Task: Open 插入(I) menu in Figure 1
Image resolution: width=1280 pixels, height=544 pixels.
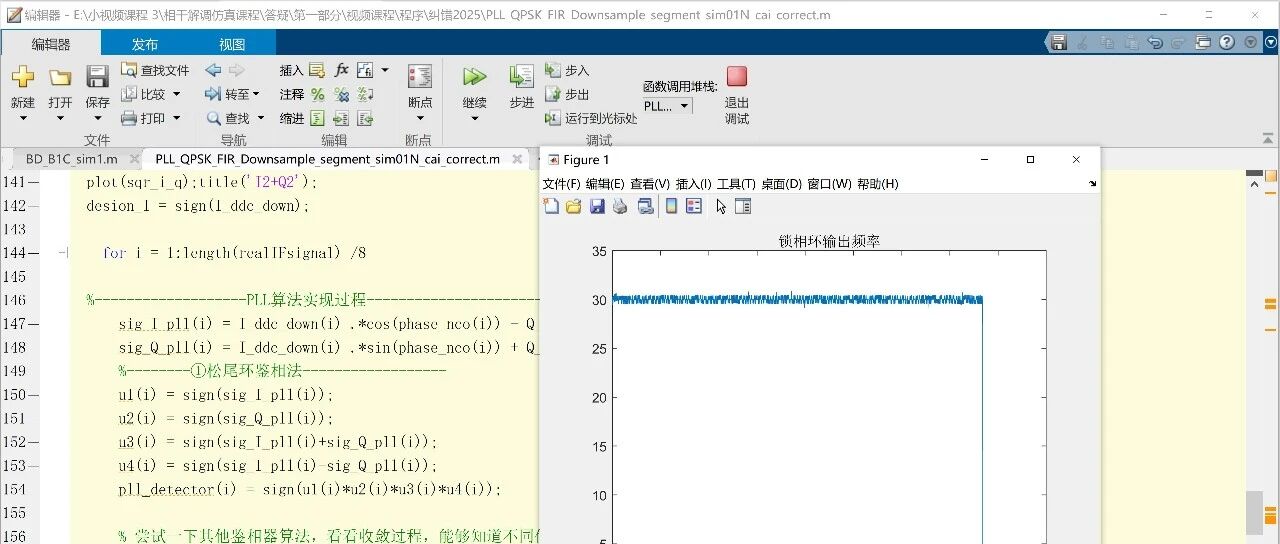Action: coord(693,184)
